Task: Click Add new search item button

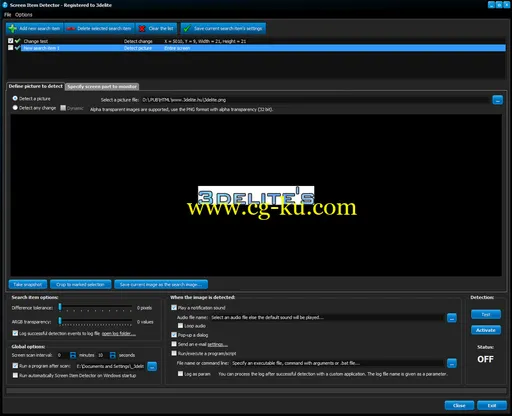Action: pos(34,28)
